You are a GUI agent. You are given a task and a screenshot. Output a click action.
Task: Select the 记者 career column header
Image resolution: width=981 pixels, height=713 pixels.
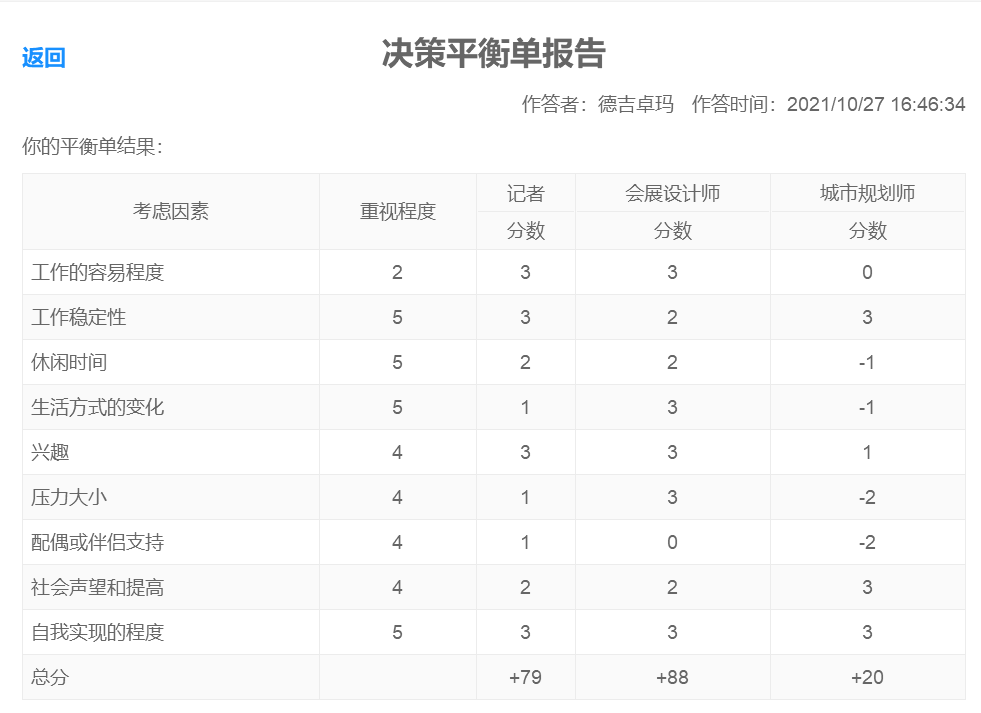tap(526, 193)
